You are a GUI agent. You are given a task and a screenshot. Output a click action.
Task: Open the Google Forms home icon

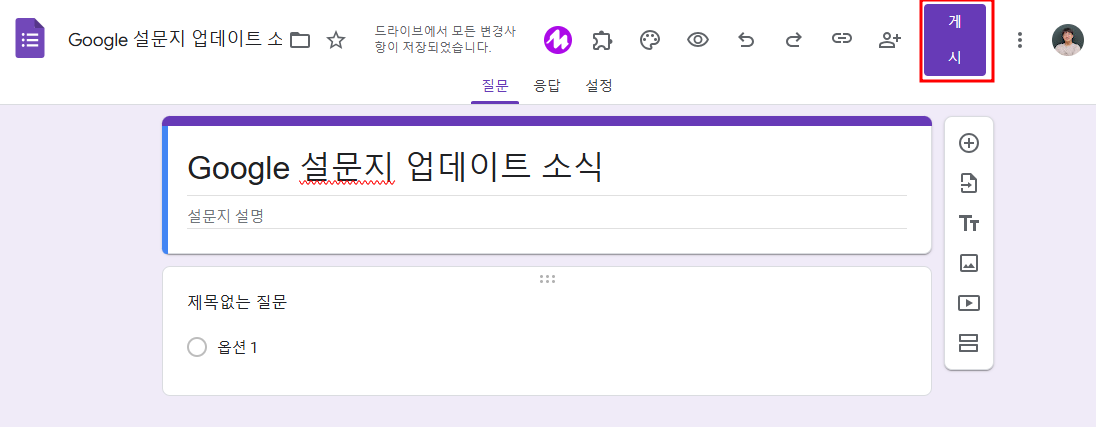coord(30,39)
